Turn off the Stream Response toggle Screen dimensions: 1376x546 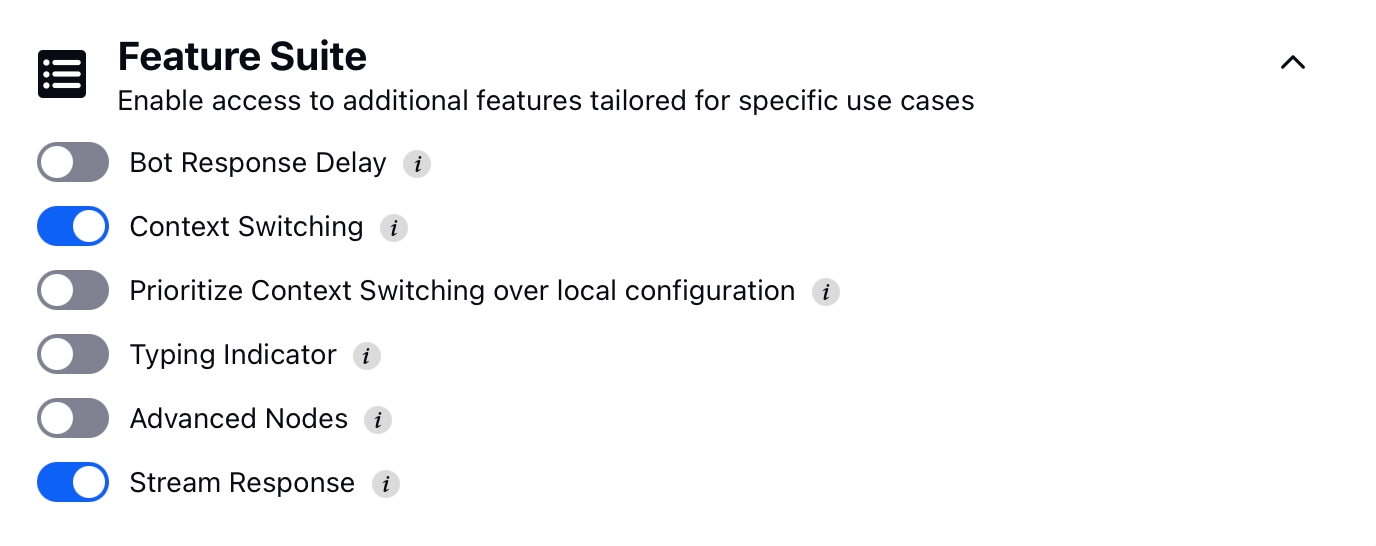pyautogui.click(x=73, y=482)
